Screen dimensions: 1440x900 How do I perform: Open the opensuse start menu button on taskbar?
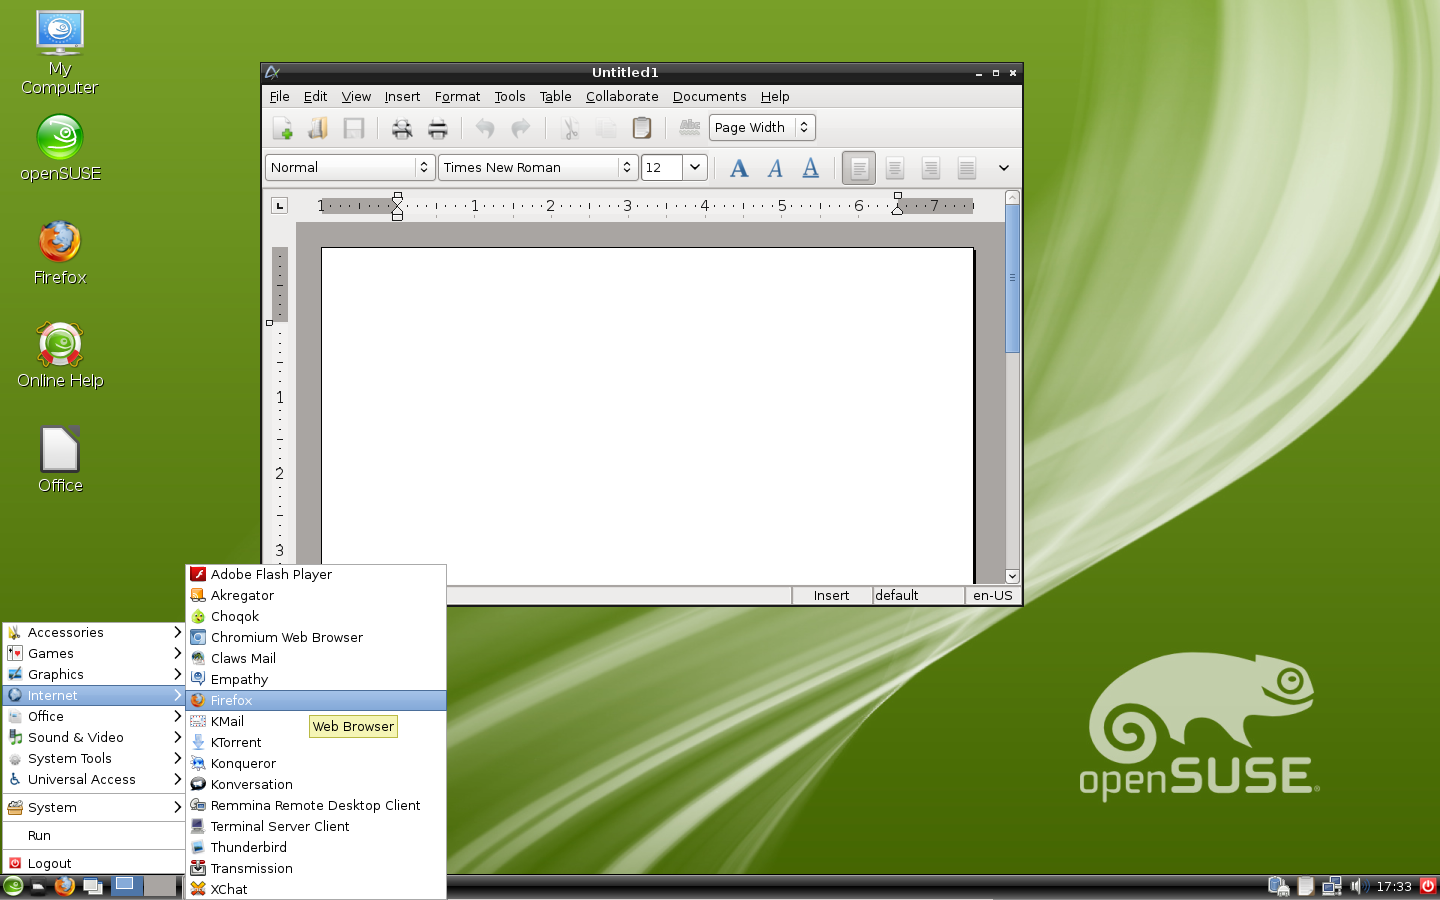13,886
